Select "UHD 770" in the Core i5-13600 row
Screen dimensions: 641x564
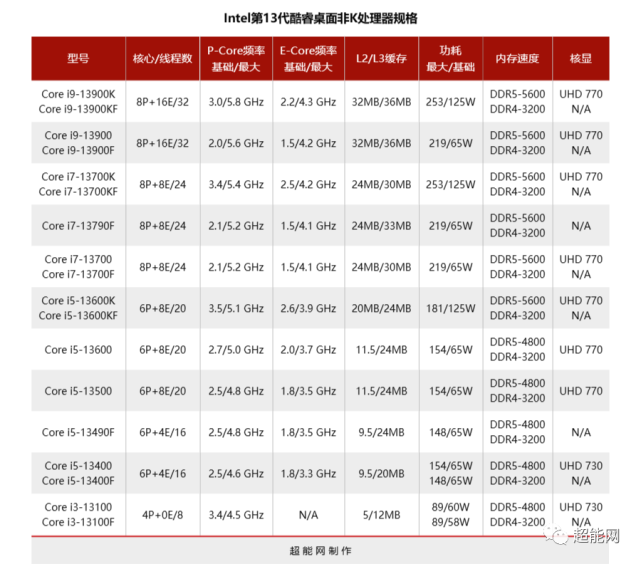coord(581,350)
